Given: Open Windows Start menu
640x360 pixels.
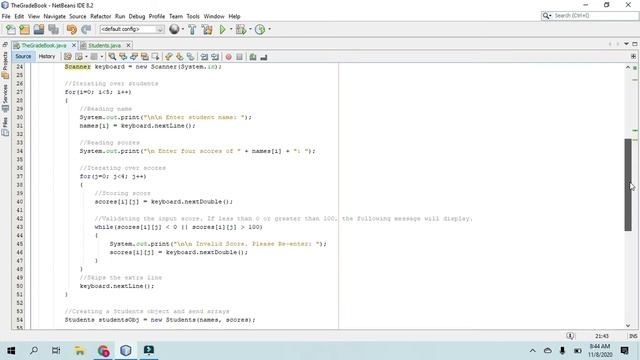Looking at the screenshot, I should pyautogui.click(x=11, y=350).
